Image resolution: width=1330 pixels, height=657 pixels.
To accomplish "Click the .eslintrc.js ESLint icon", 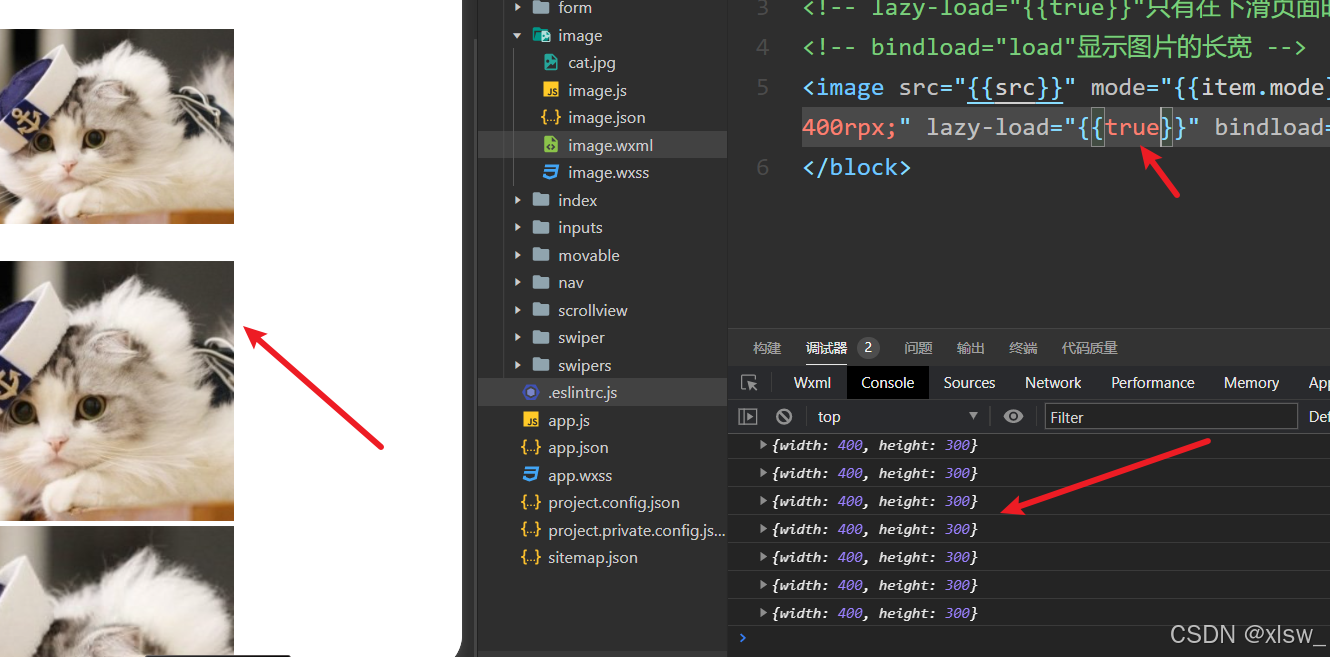I will pyautogui.click(x=531, y=392).
